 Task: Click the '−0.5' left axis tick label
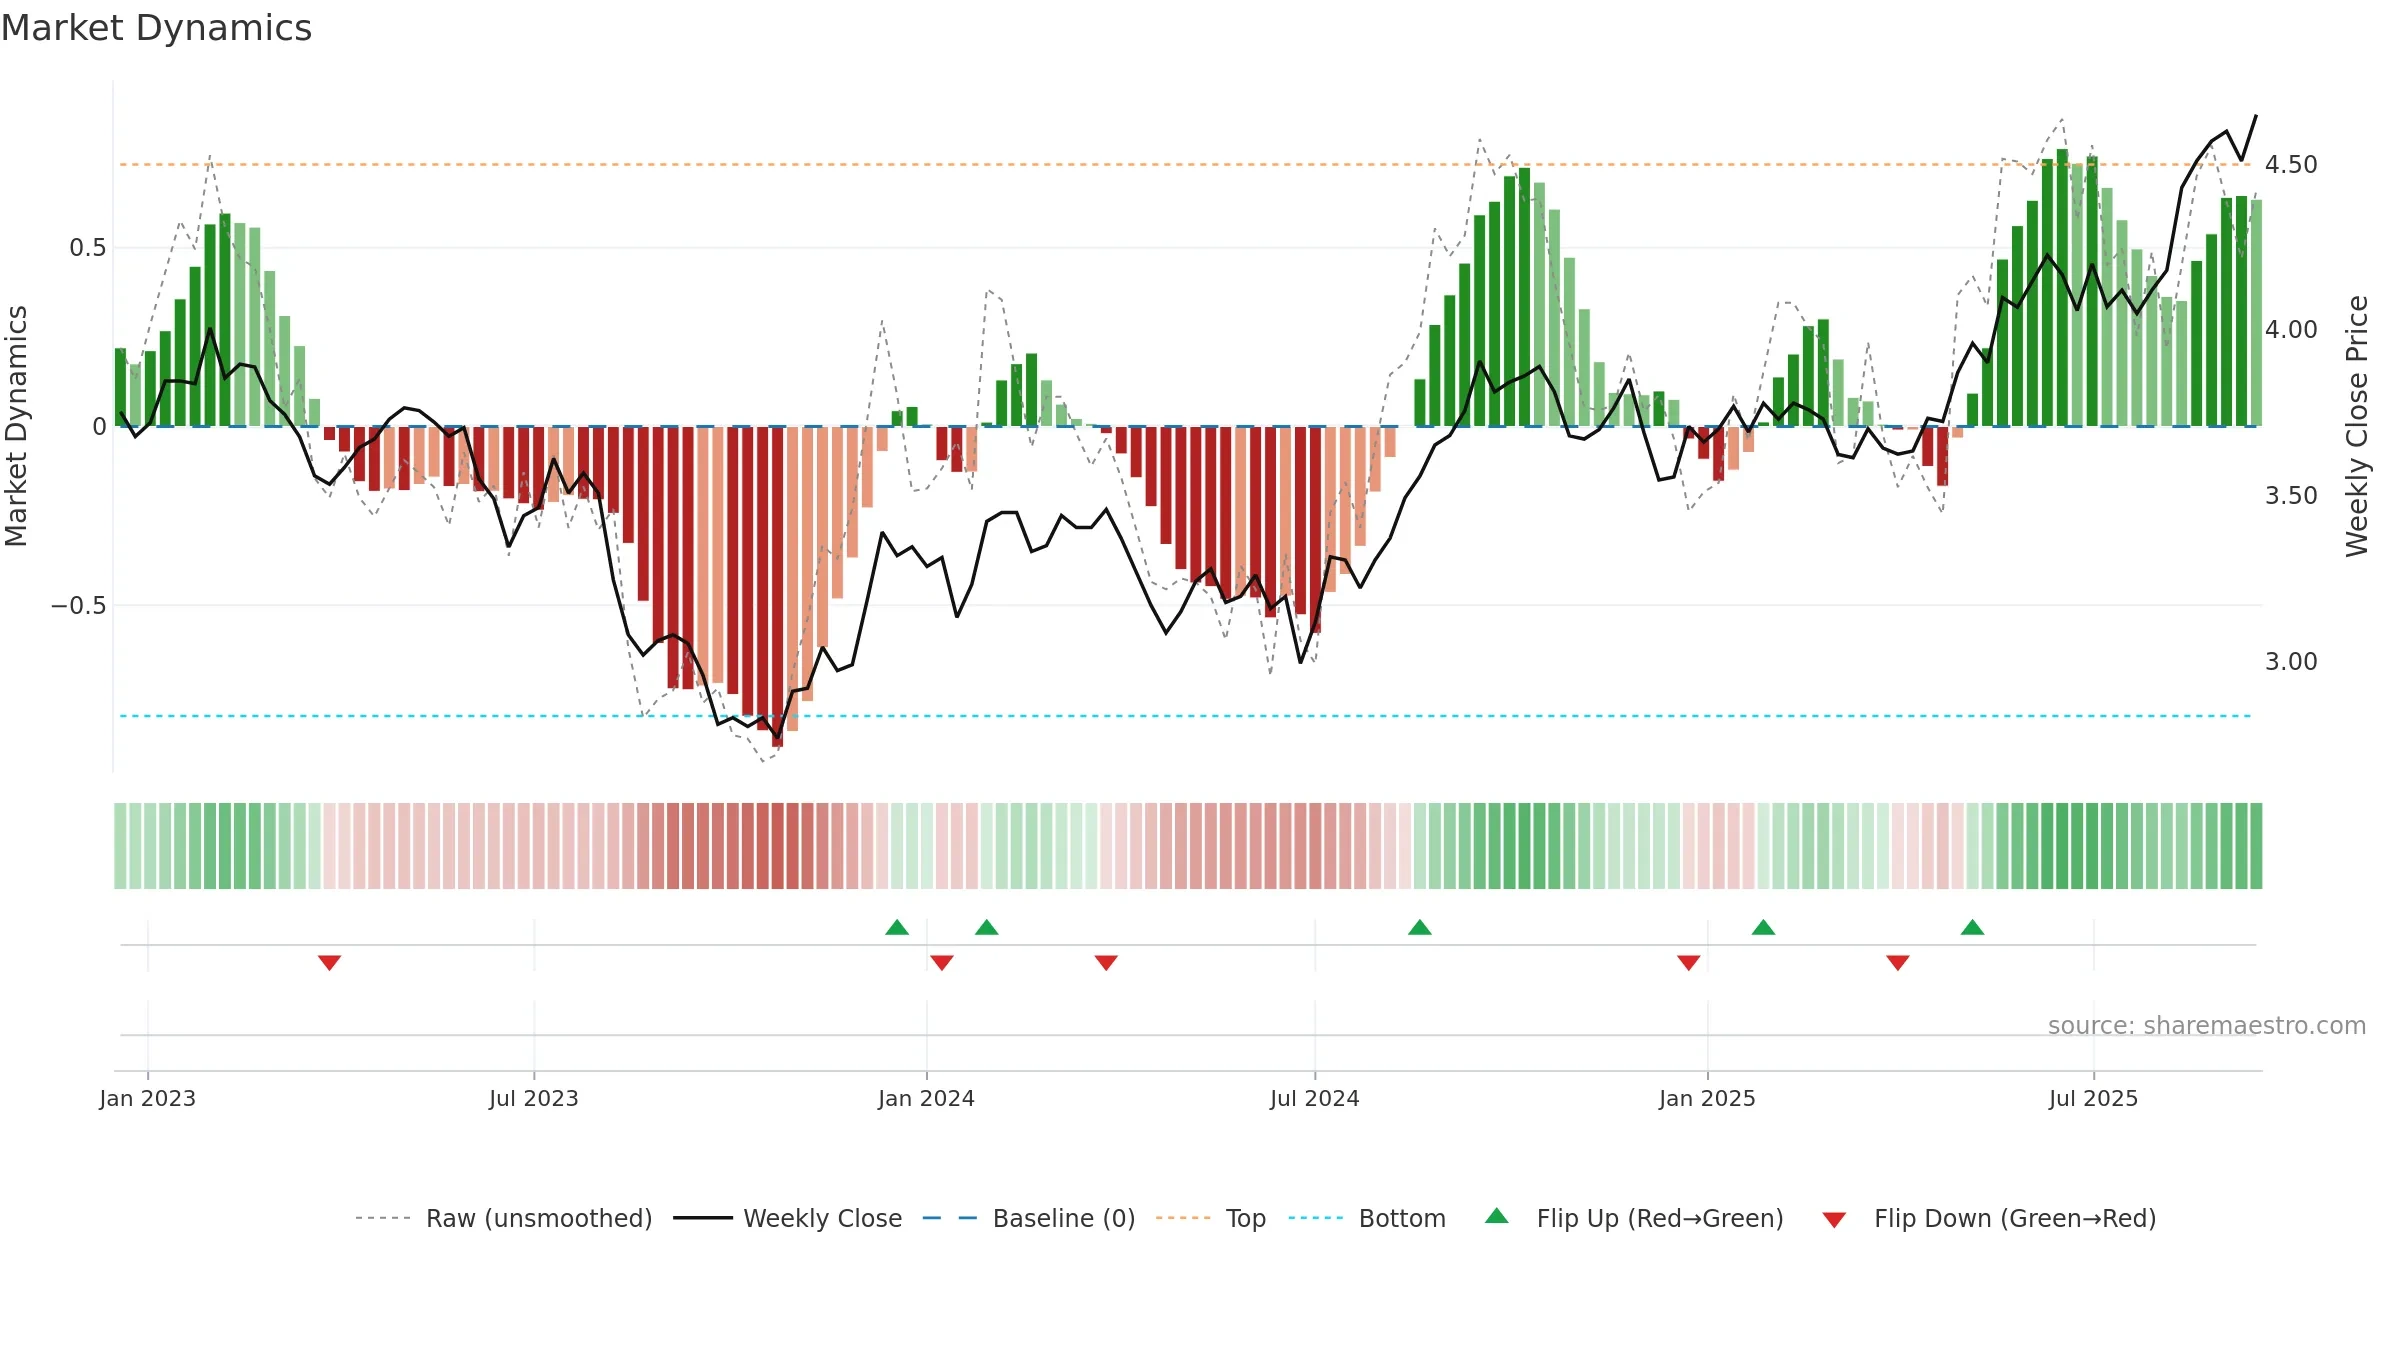79,606
